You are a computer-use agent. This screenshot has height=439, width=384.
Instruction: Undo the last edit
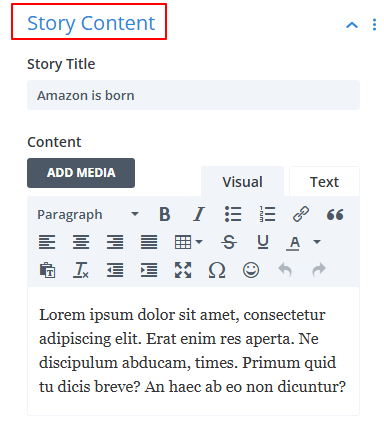pos(285,270)
